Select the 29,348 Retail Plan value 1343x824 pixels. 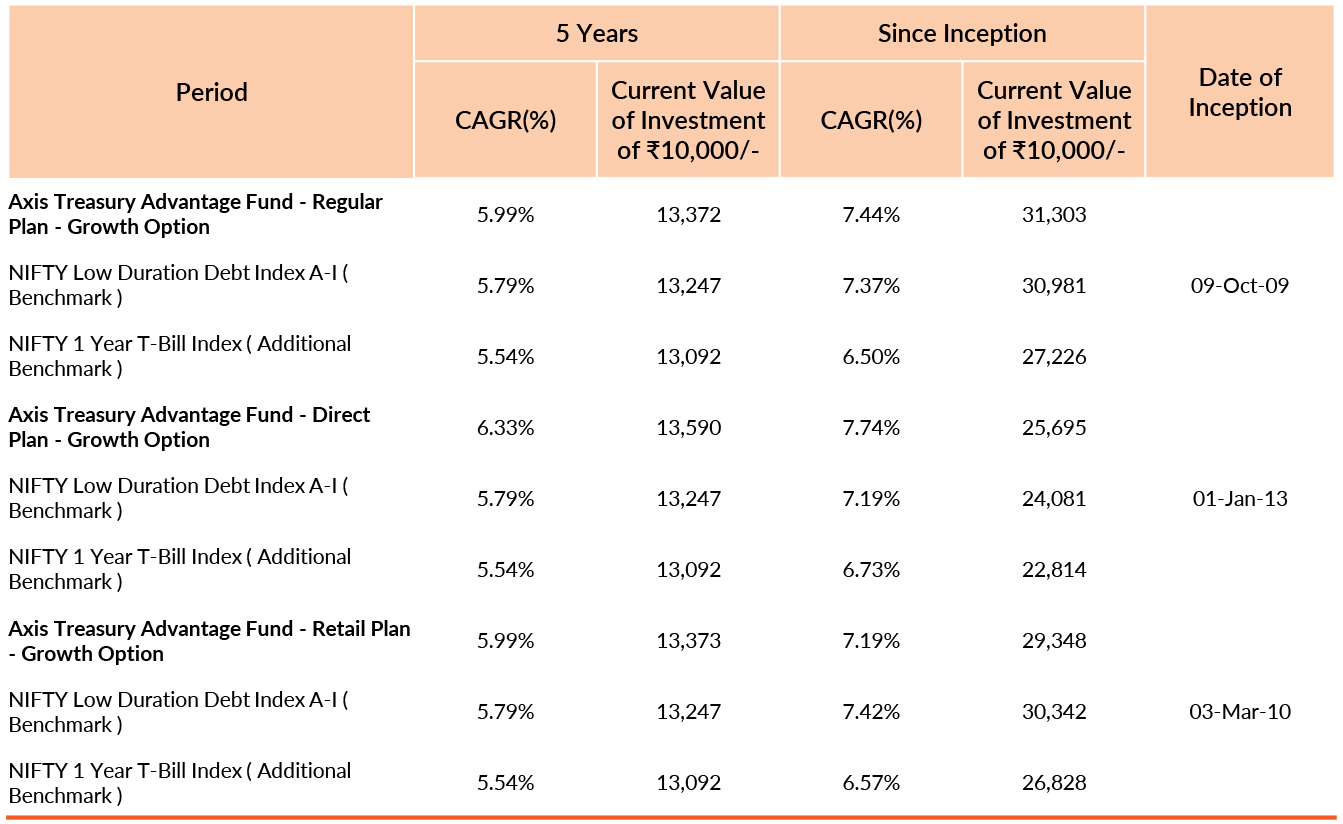(1054, 641)
